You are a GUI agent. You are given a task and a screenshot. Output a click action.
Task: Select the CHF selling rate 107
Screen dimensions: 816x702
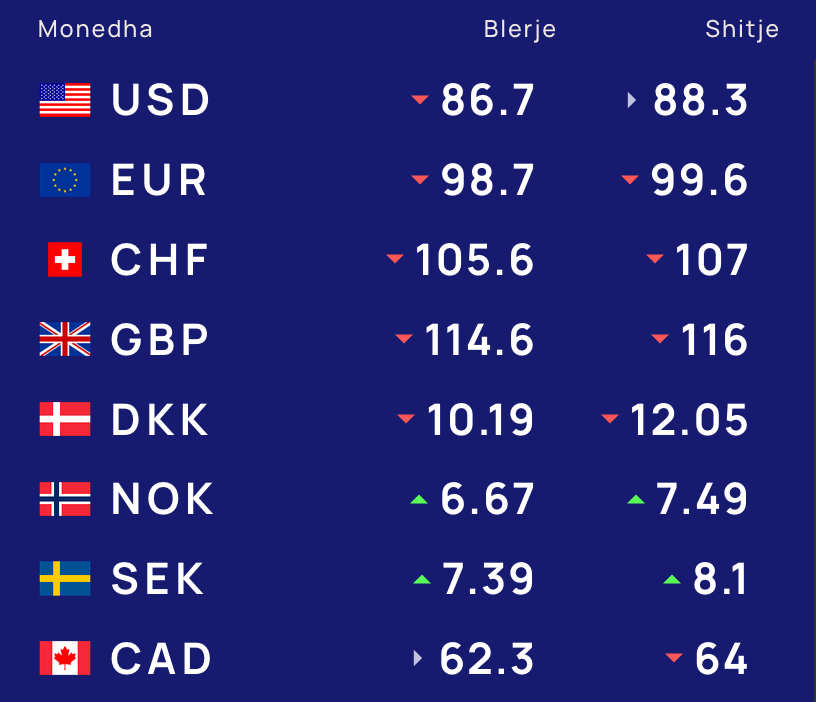click(x=711, y=260)
